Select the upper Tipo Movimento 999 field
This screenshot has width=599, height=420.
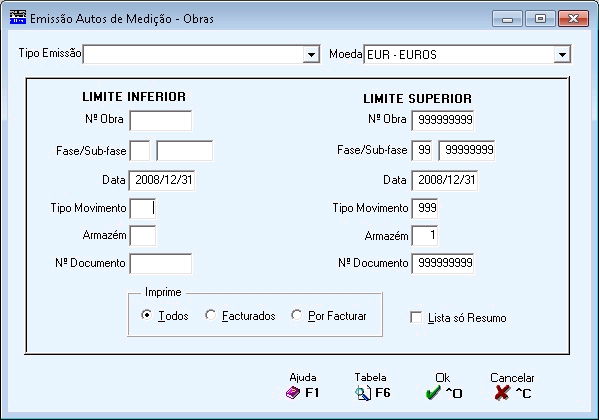(425, 208)
